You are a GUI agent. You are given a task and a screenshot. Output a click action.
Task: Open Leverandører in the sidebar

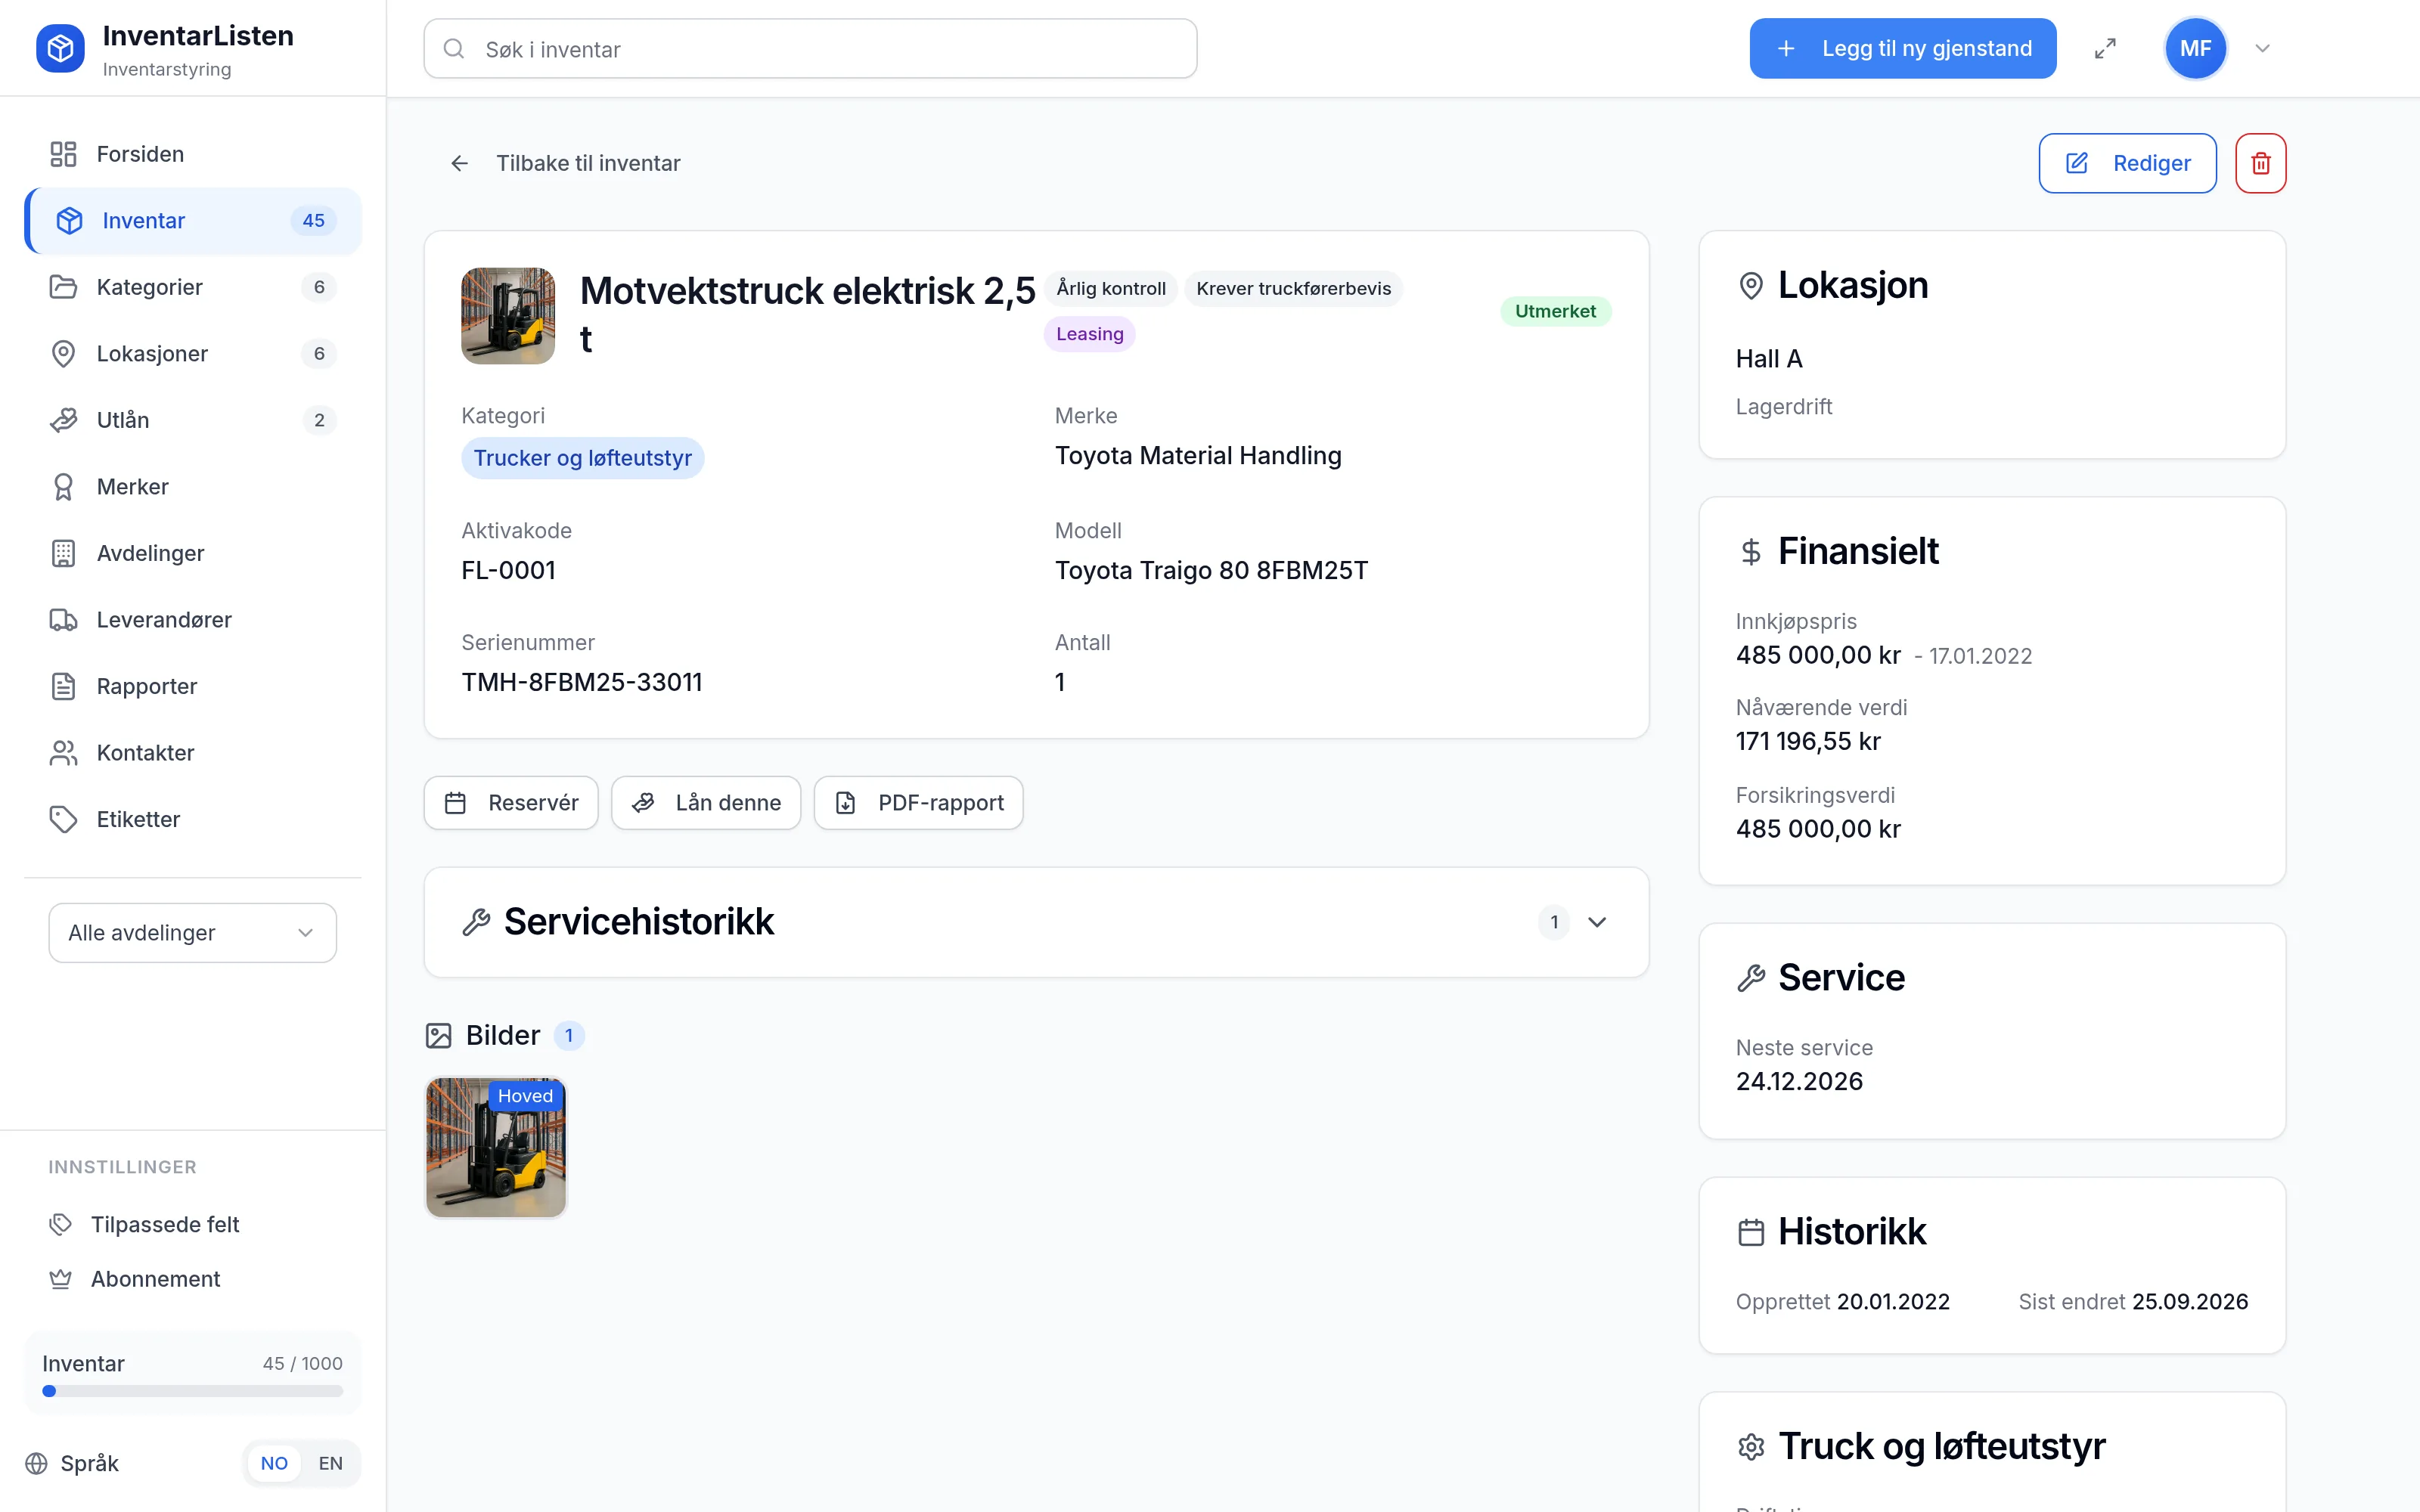[193, 620]
